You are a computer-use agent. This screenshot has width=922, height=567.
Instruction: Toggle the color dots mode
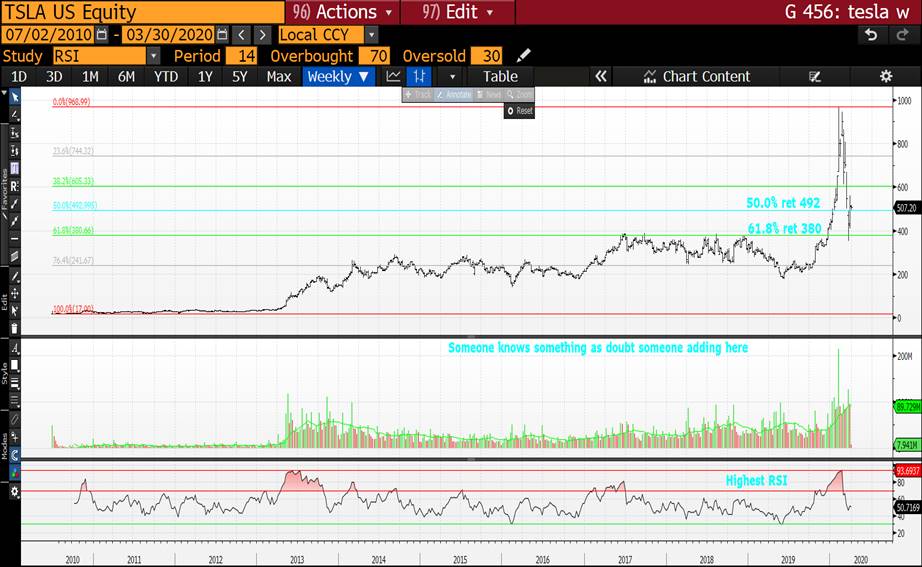(x=15, y=471)
